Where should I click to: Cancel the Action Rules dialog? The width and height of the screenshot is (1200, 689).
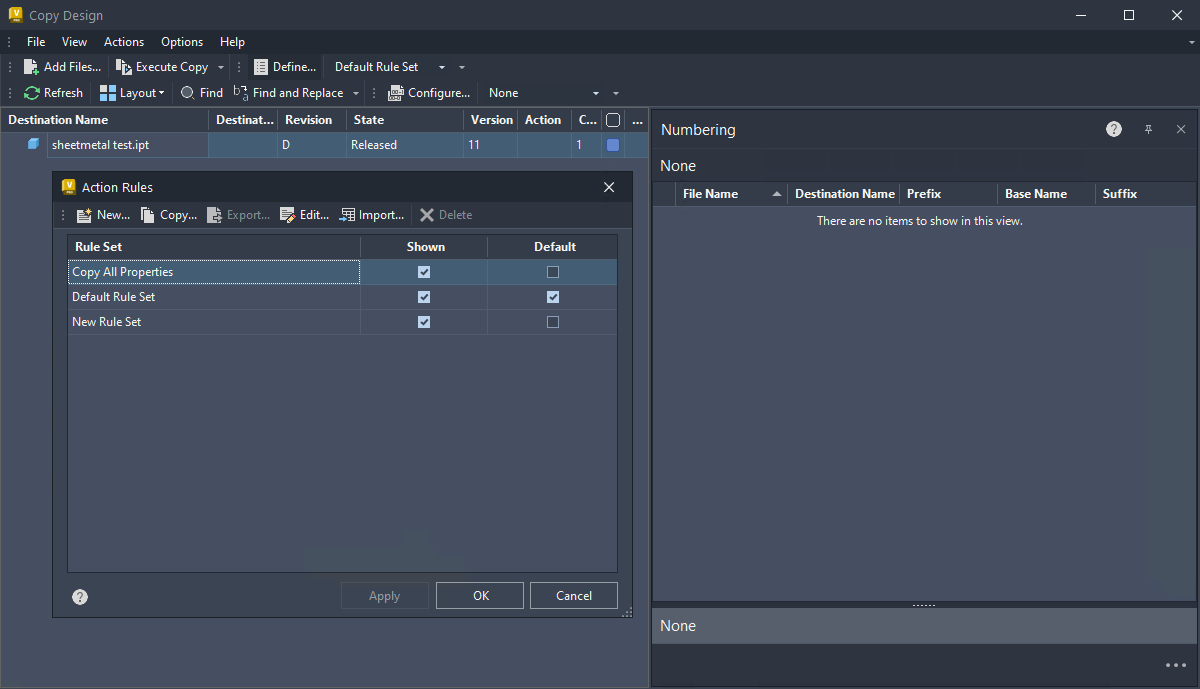[x=573, y=595]
